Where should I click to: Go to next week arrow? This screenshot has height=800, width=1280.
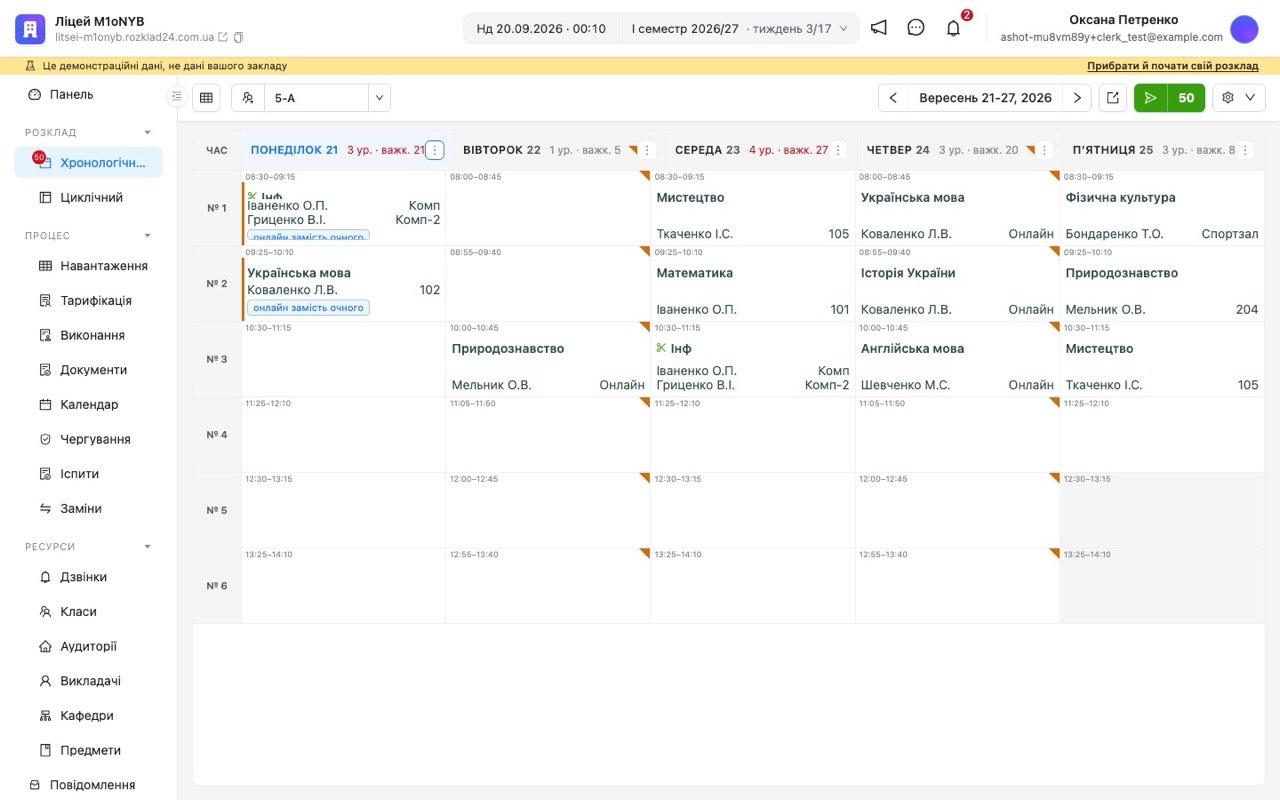coord(1076,98)
